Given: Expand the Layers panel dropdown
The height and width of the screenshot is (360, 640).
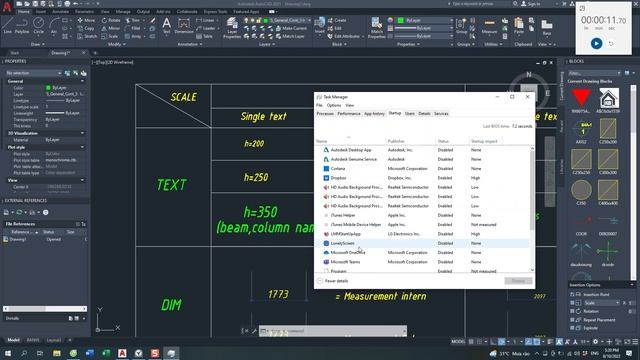Looking at the screenshot, I should pos(267,44).
